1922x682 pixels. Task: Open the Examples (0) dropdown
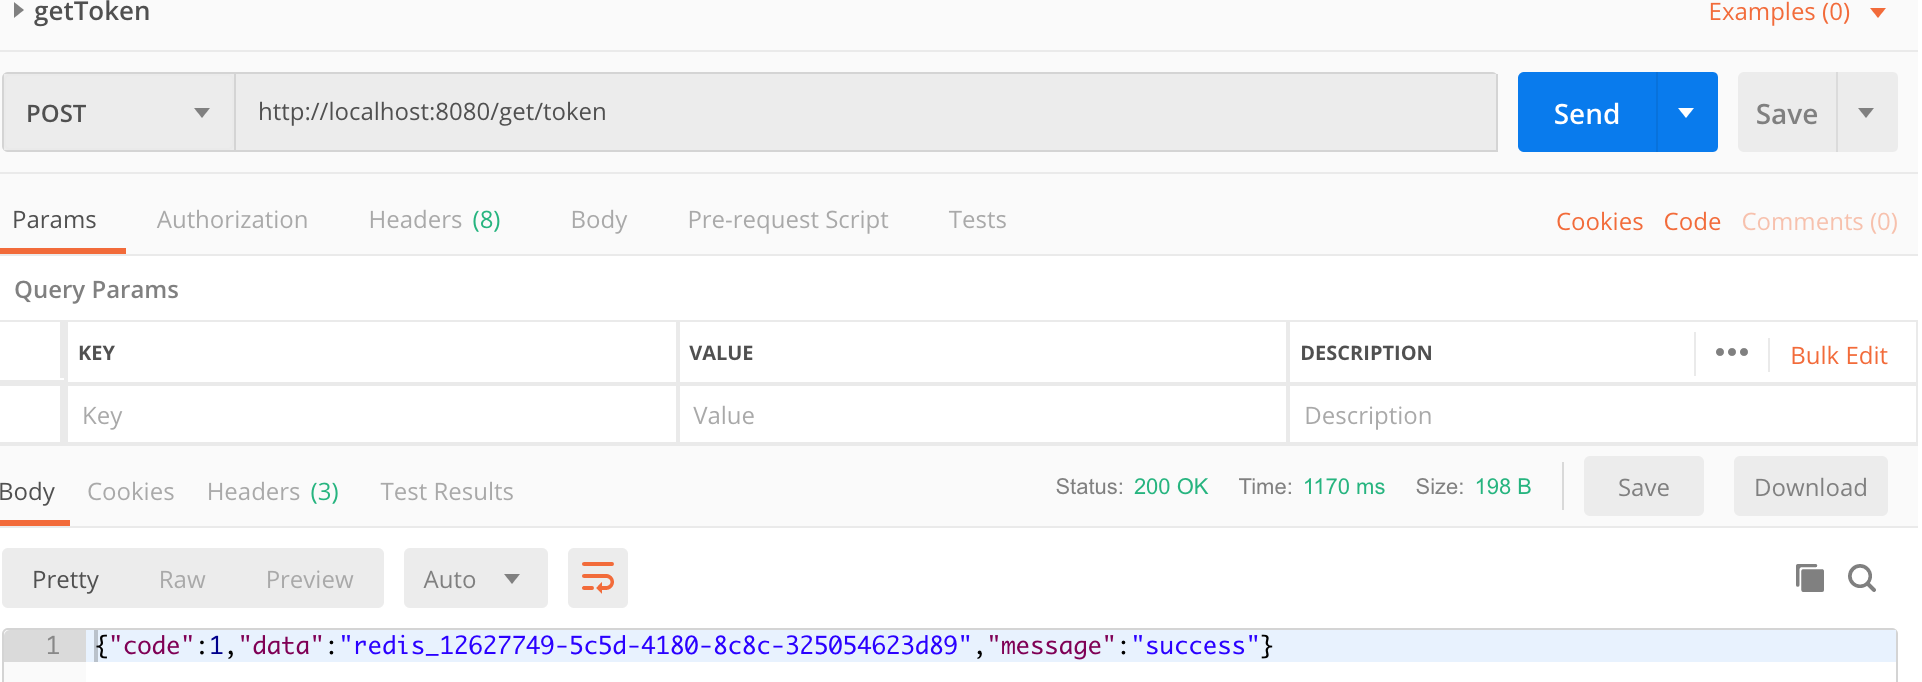coord(1795,12)
